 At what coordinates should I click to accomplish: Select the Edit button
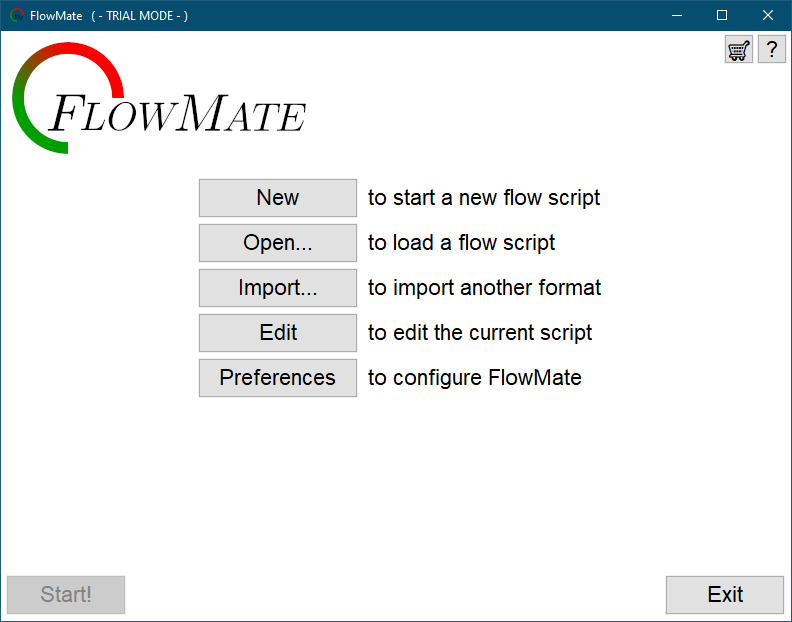pyautogui.click(x=277, y=333)
